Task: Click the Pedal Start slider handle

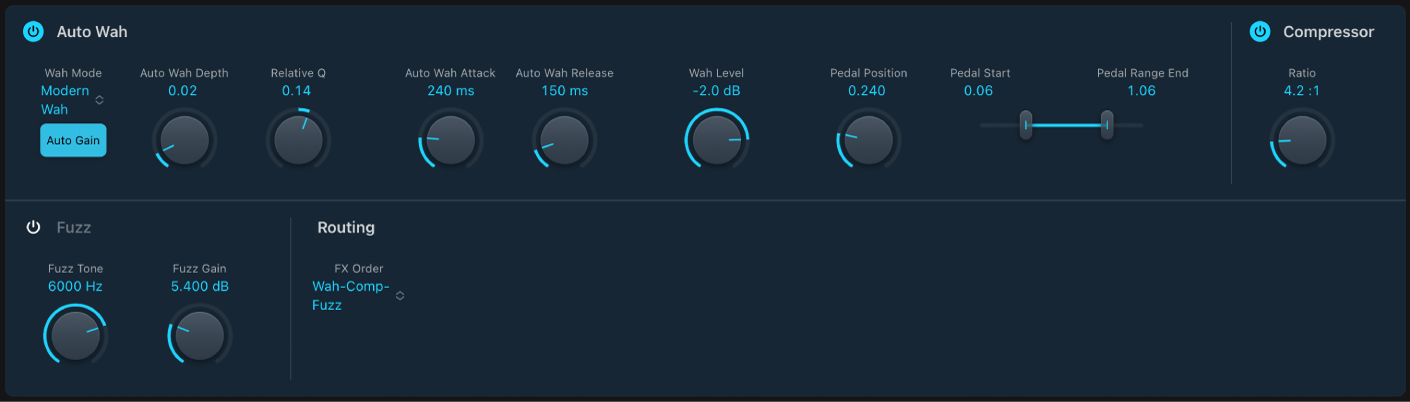Action: point(1025,125)
